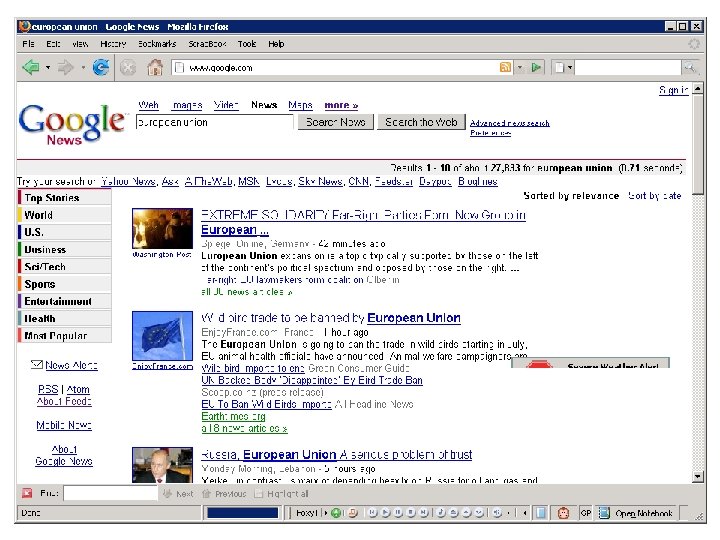720x540 pixels.
Task: Close the Find bar with the red X
Action: coord(27,493)
